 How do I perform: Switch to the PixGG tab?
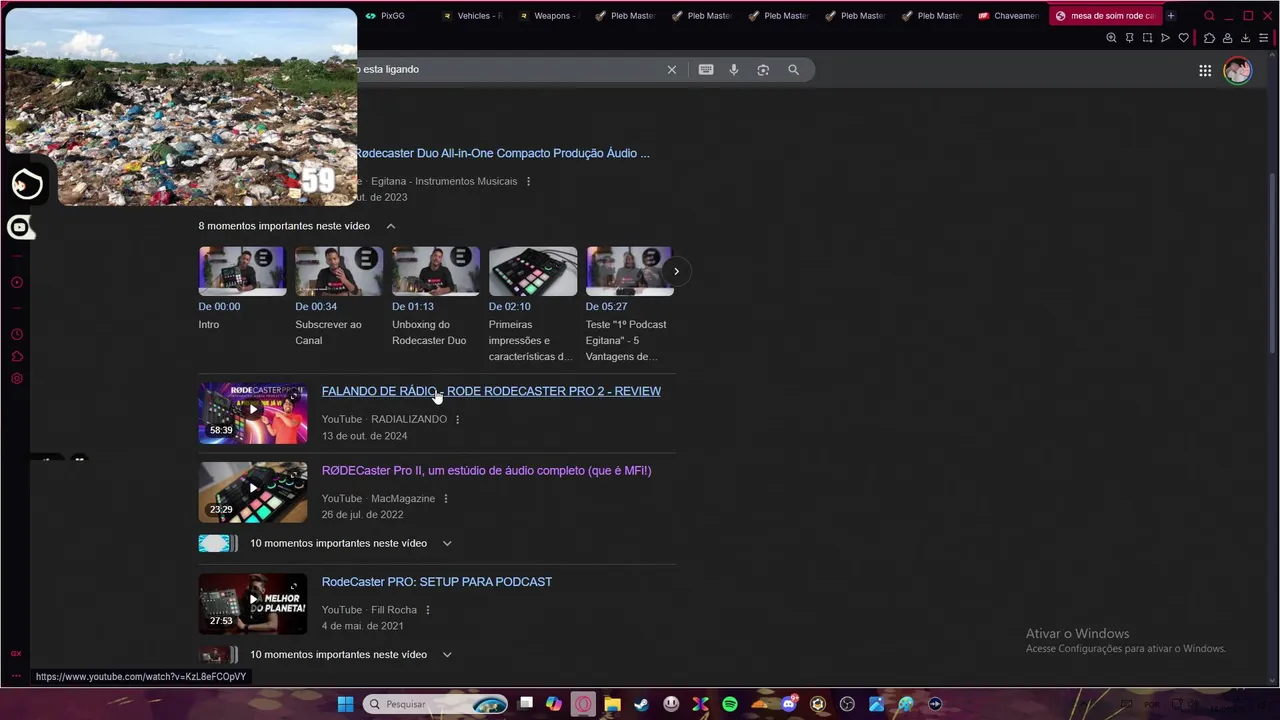click(x=387, y=16)
